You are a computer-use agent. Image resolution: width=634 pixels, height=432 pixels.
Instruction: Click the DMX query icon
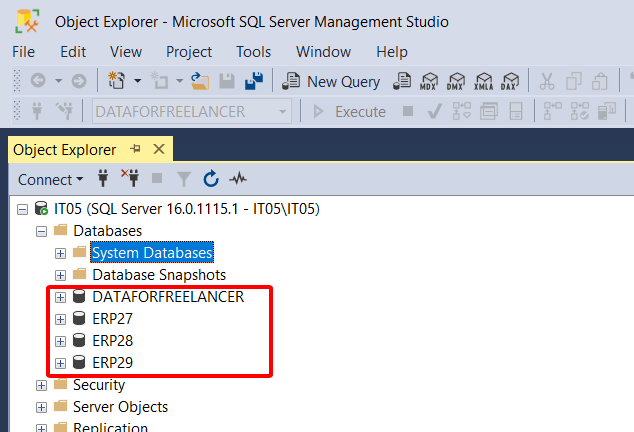(x=457, y=81)
